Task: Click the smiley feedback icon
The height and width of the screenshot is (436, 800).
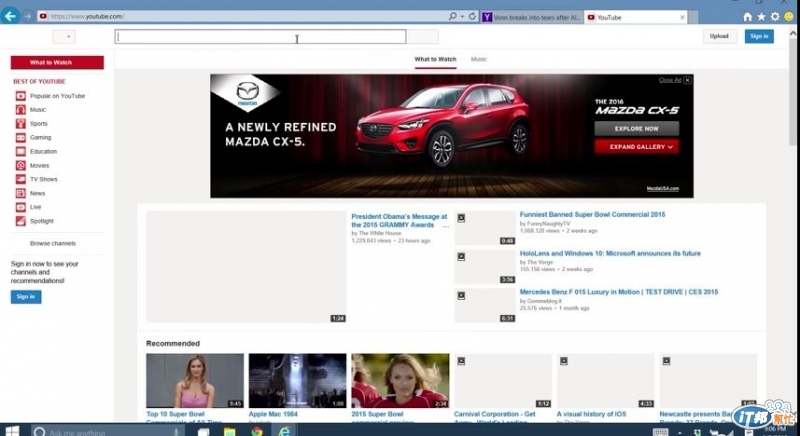Action: click(789, 17)
